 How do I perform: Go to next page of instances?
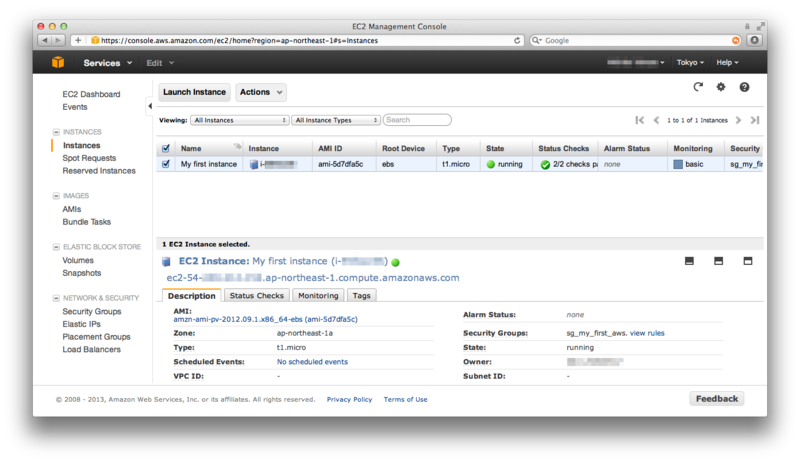click(x=738, y=120)
